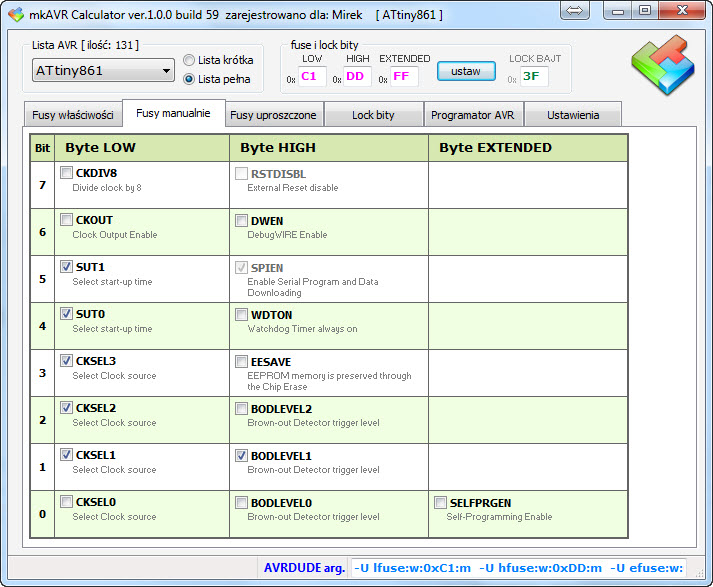
Task: Uncheck the SUT1 checkbox
Action: (x=66, y=266)
